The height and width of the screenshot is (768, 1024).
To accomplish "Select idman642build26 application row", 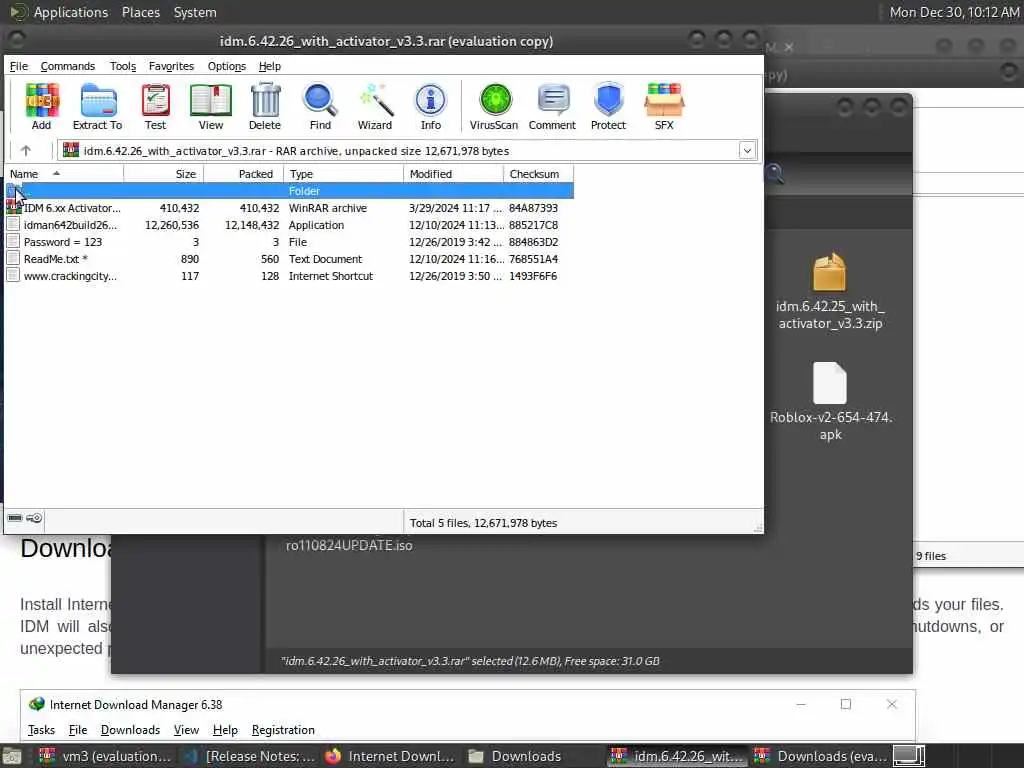I will [289, 225].
